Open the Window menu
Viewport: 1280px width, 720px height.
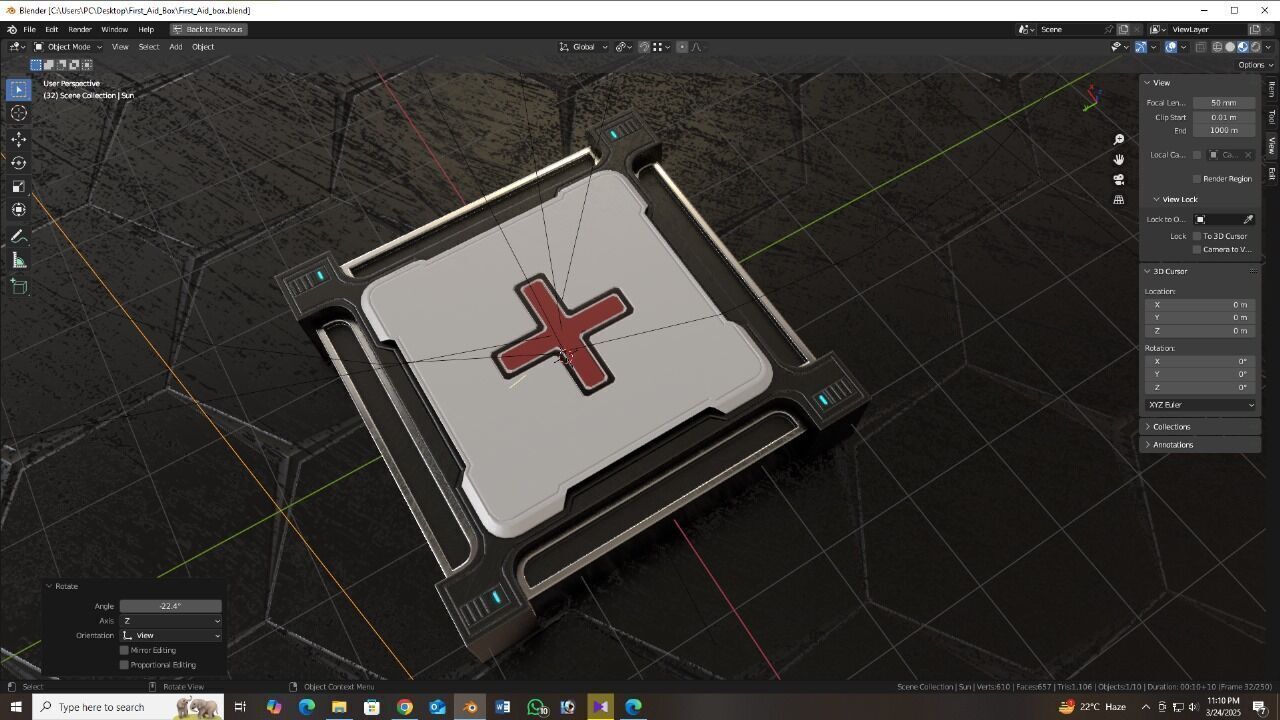click(x=114, y=29)
